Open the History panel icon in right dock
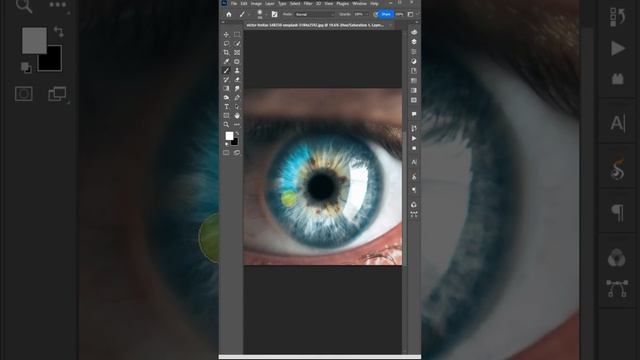Screen dimensions: 640x360 [x=414, y=129]
